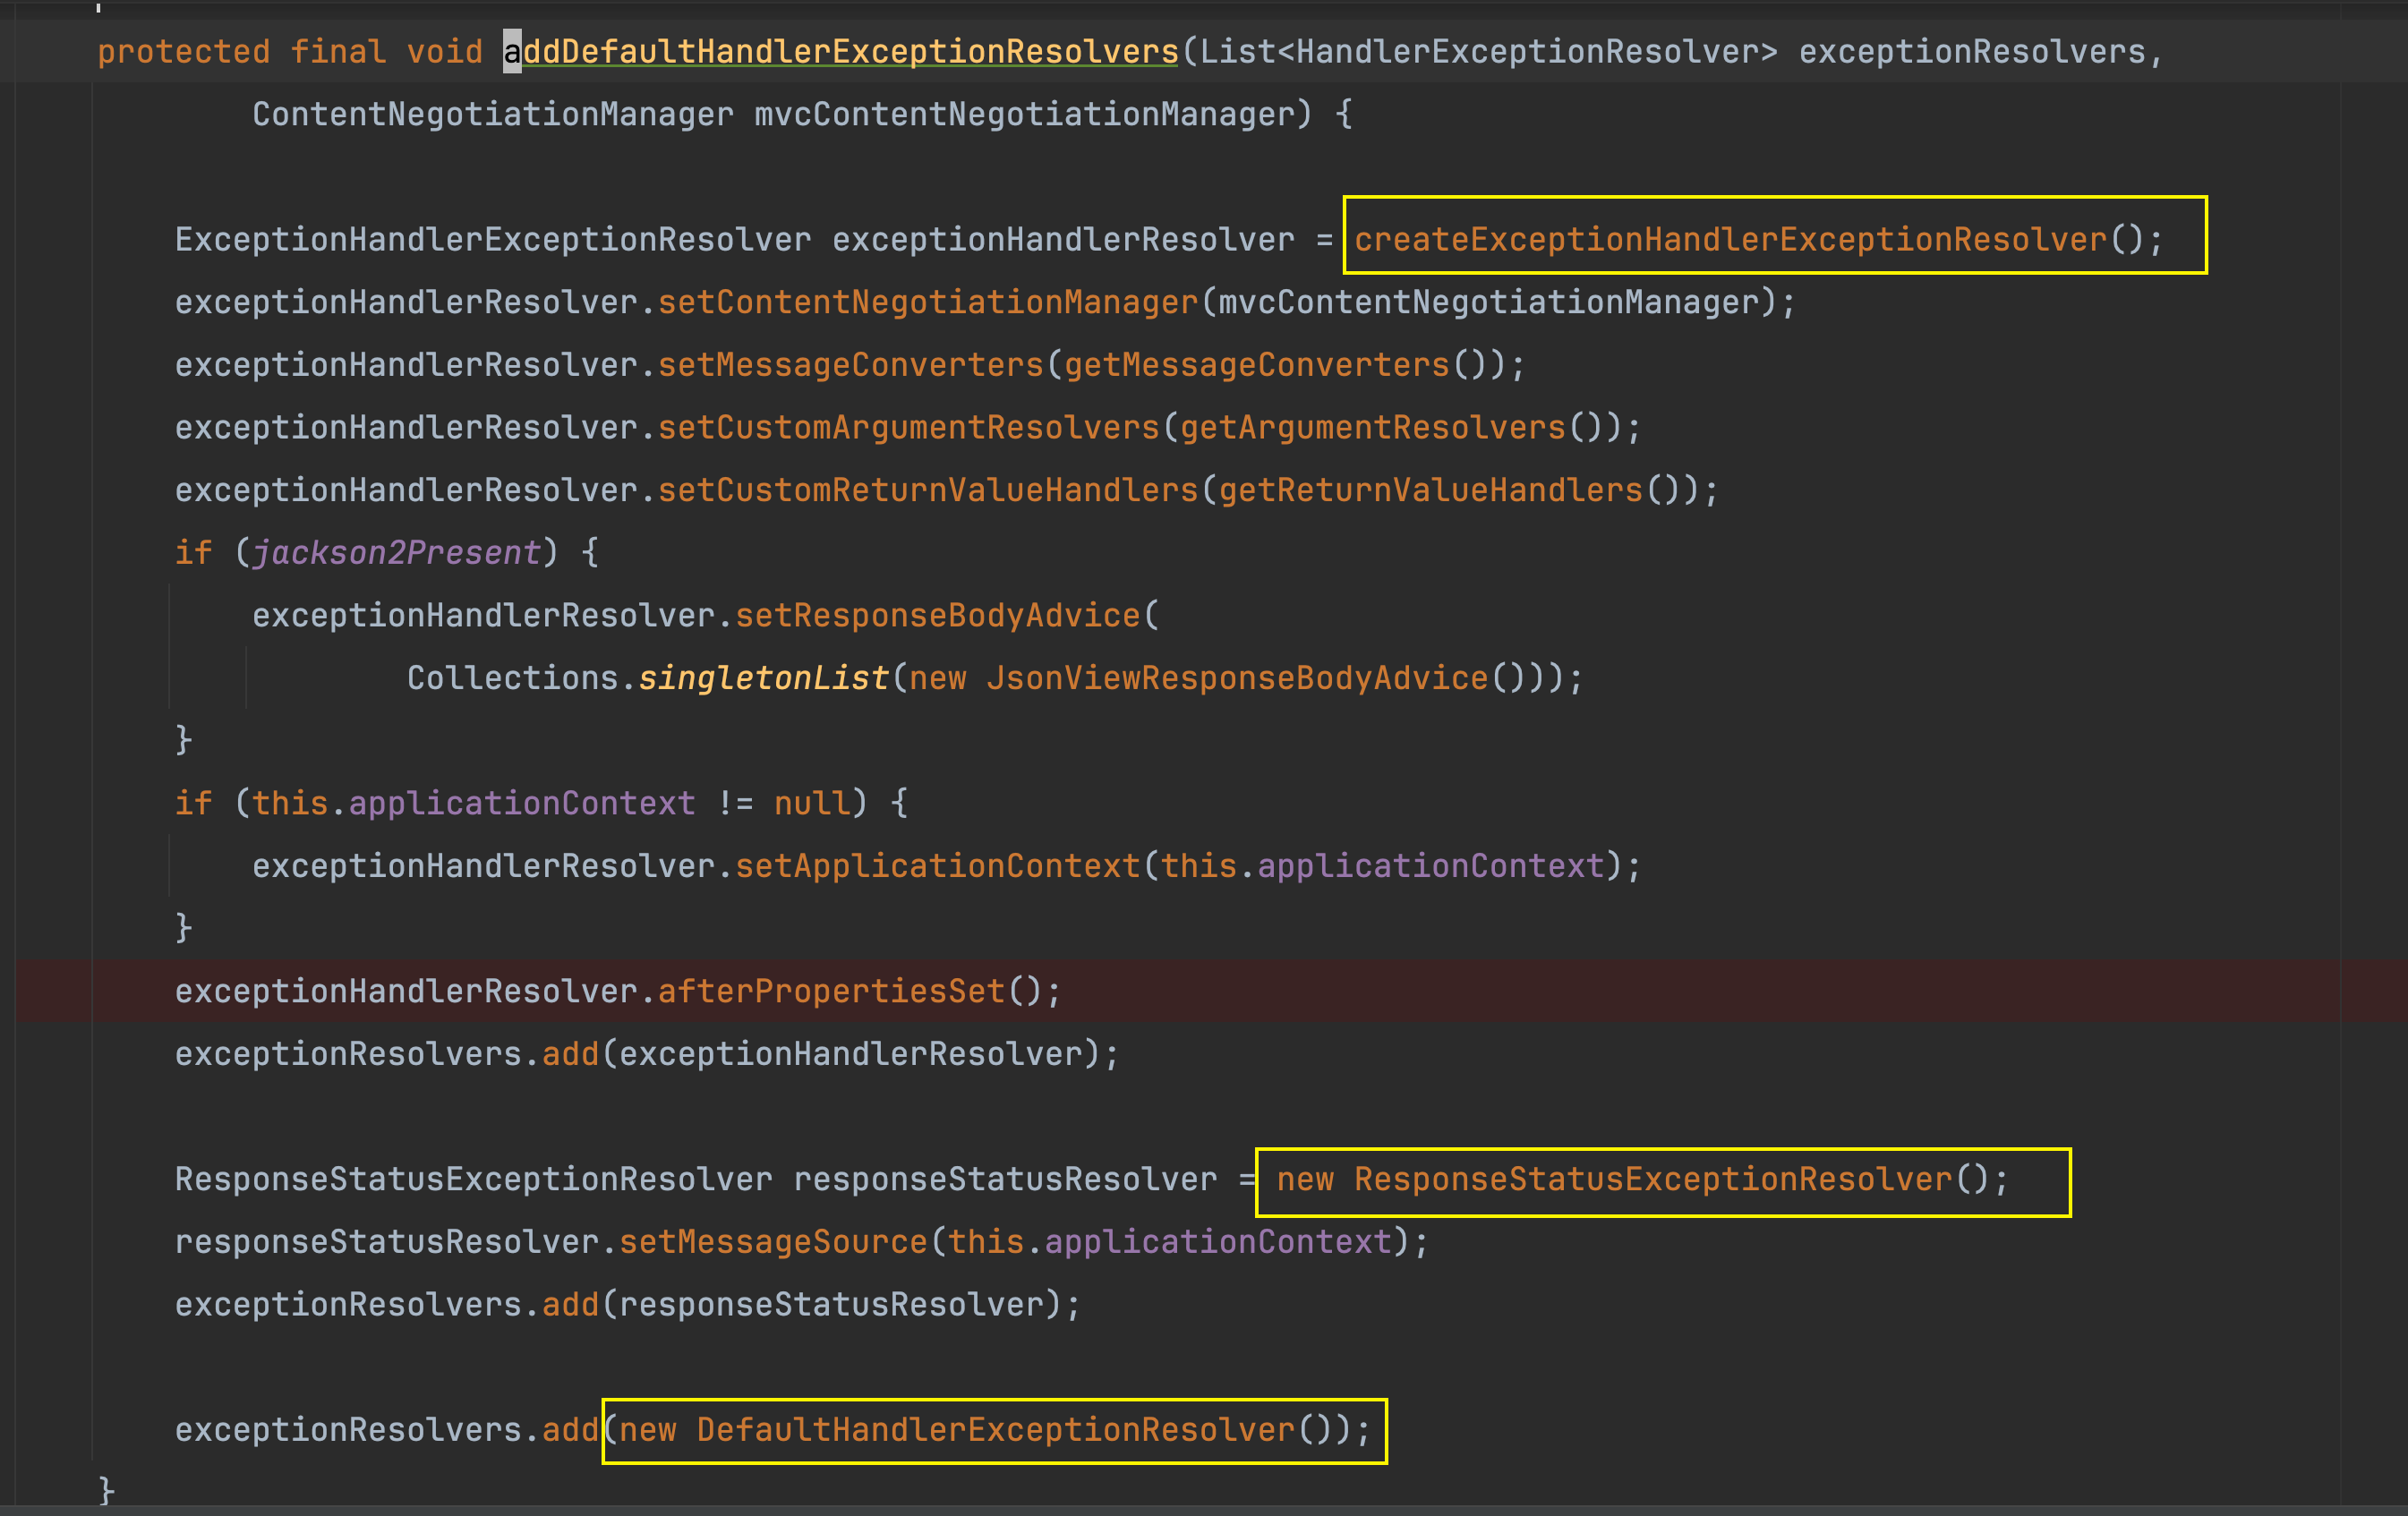Click the ResponseStatusExceptionResolver type declaration
Image resolution: width=2408 pixels, height=1516 pixels.
(474, 1179)
